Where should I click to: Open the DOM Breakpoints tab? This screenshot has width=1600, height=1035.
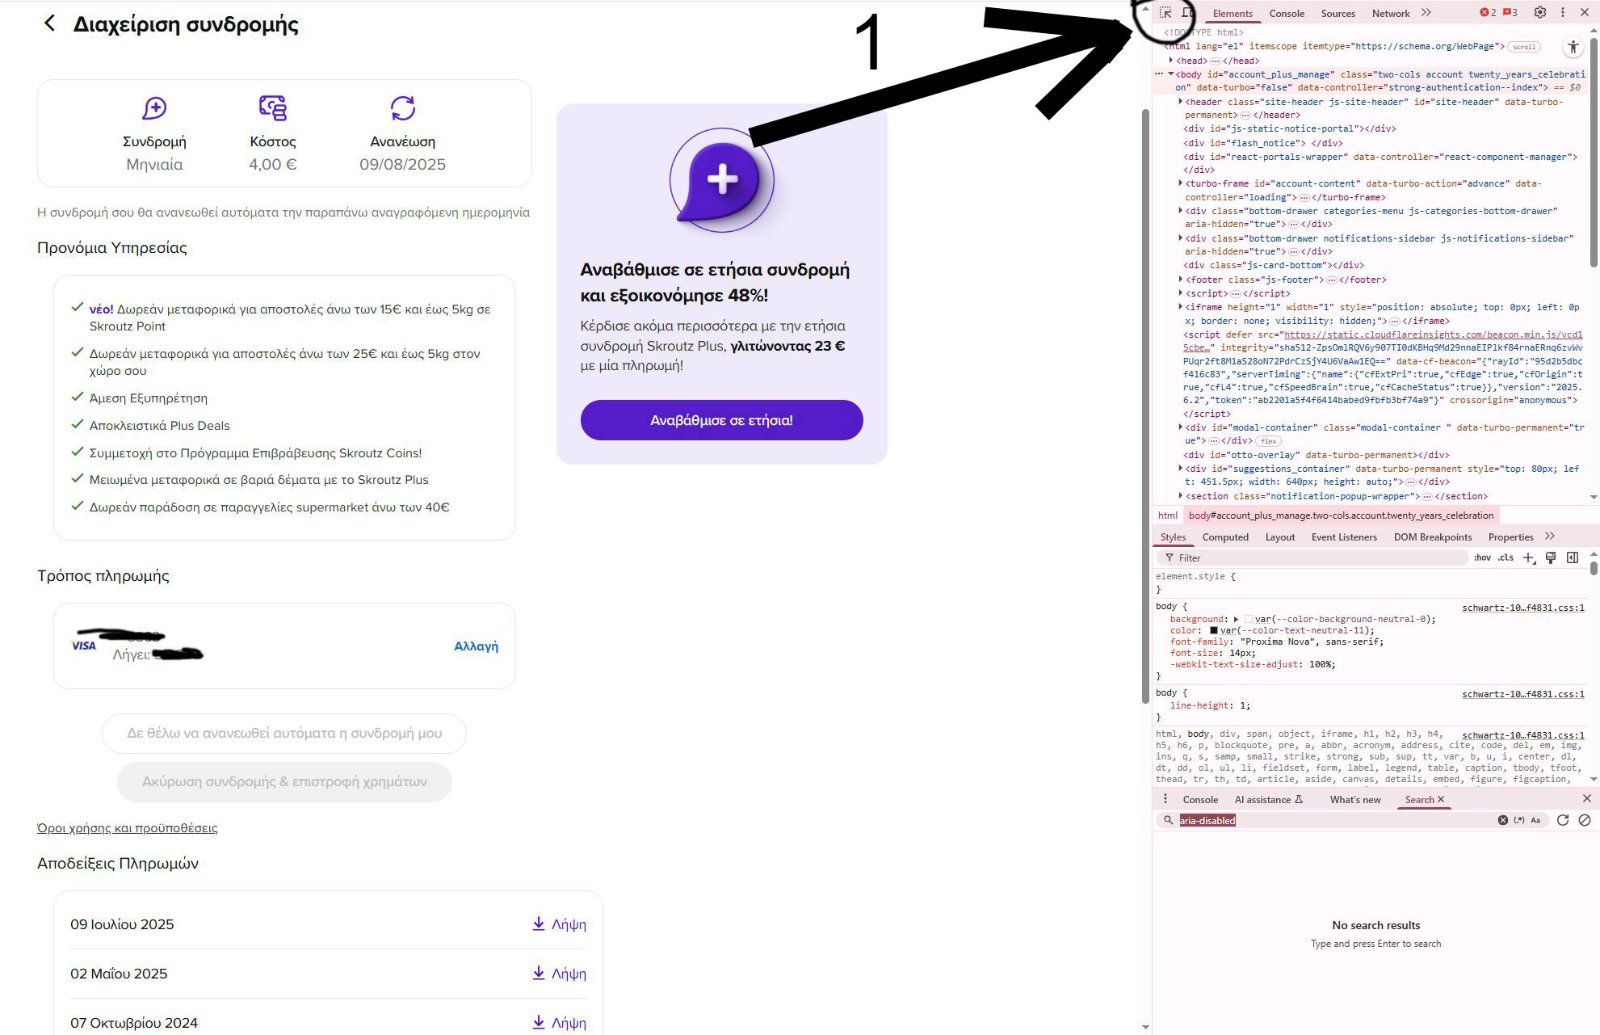(x=1433, y=537)
